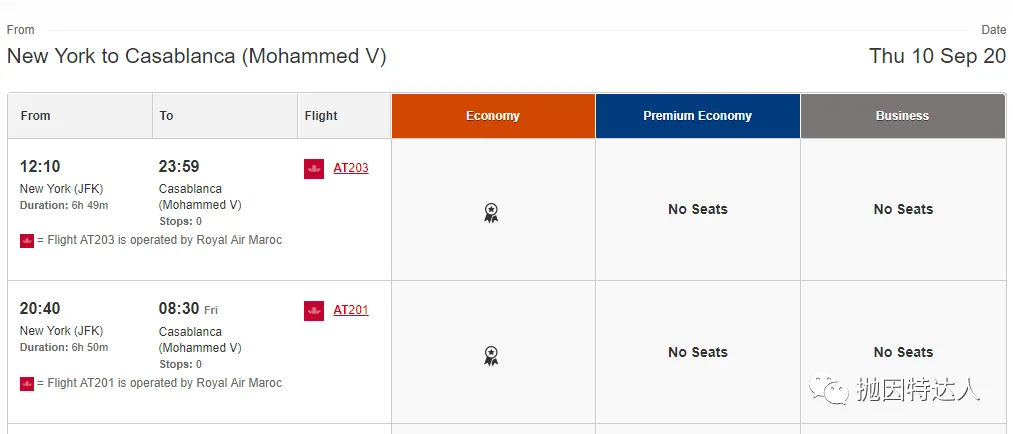Image resolution: width=1013 pixels, height=434 pixels.
Task: Open flight AT201 details link
Action: point(351,310)
